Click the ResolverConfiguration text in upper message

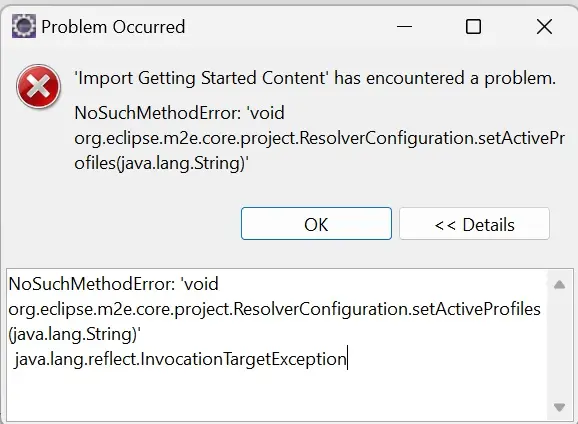pos(387,138)
